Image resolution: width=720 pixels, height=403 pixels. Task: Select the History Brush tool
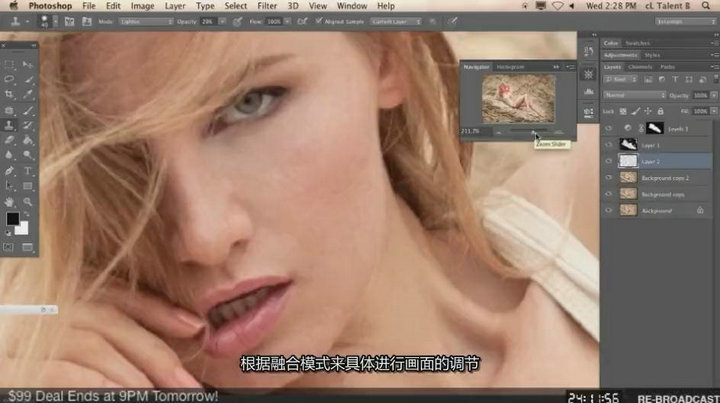coord(28,125)
